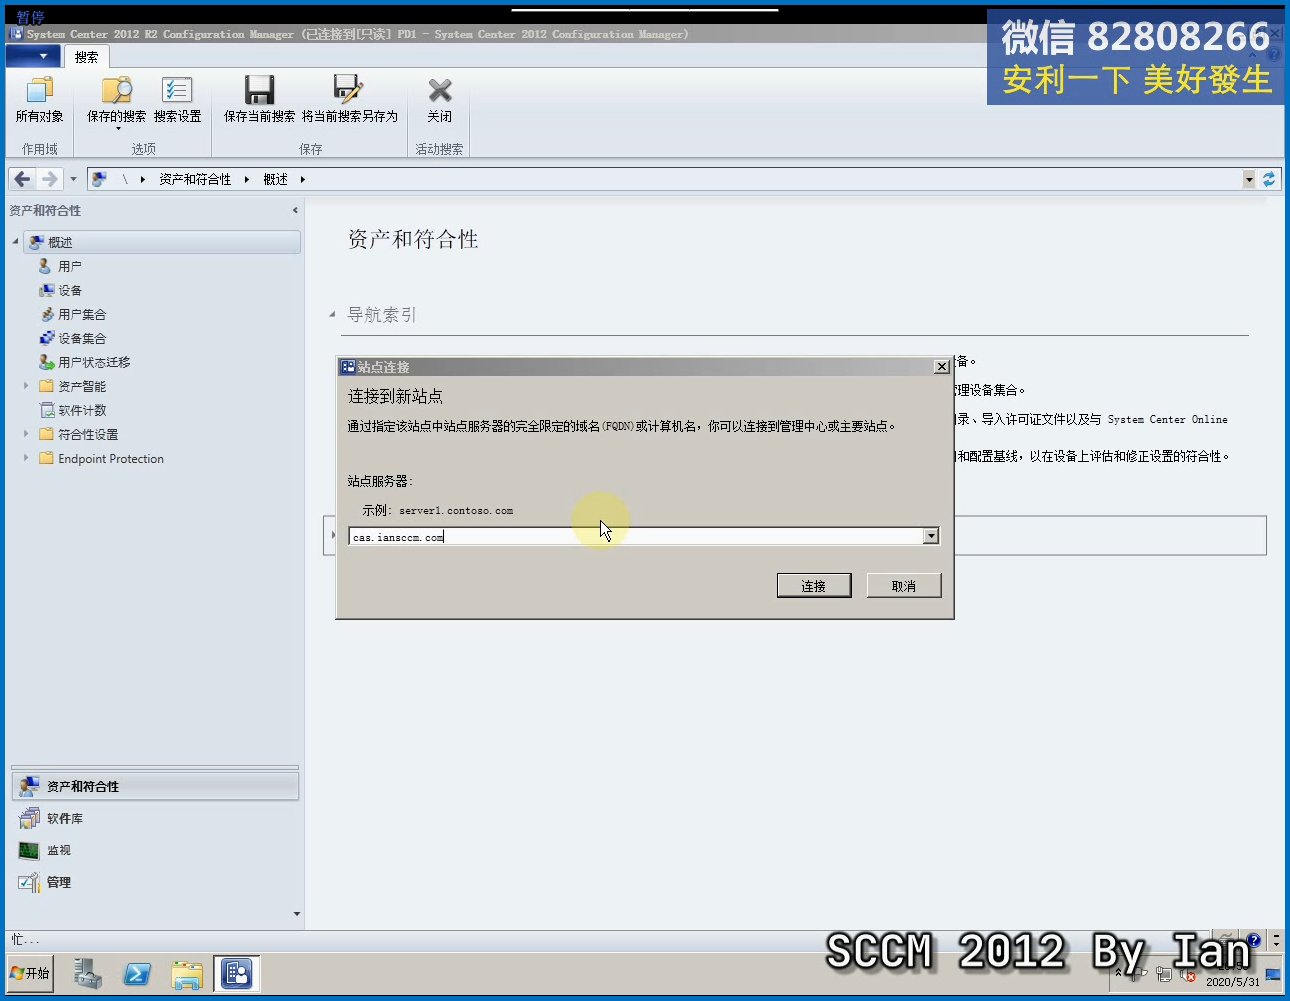
Task: Open the site server combo box dropdown arrow
Action: pyautogui.click(x=931, y=536)
